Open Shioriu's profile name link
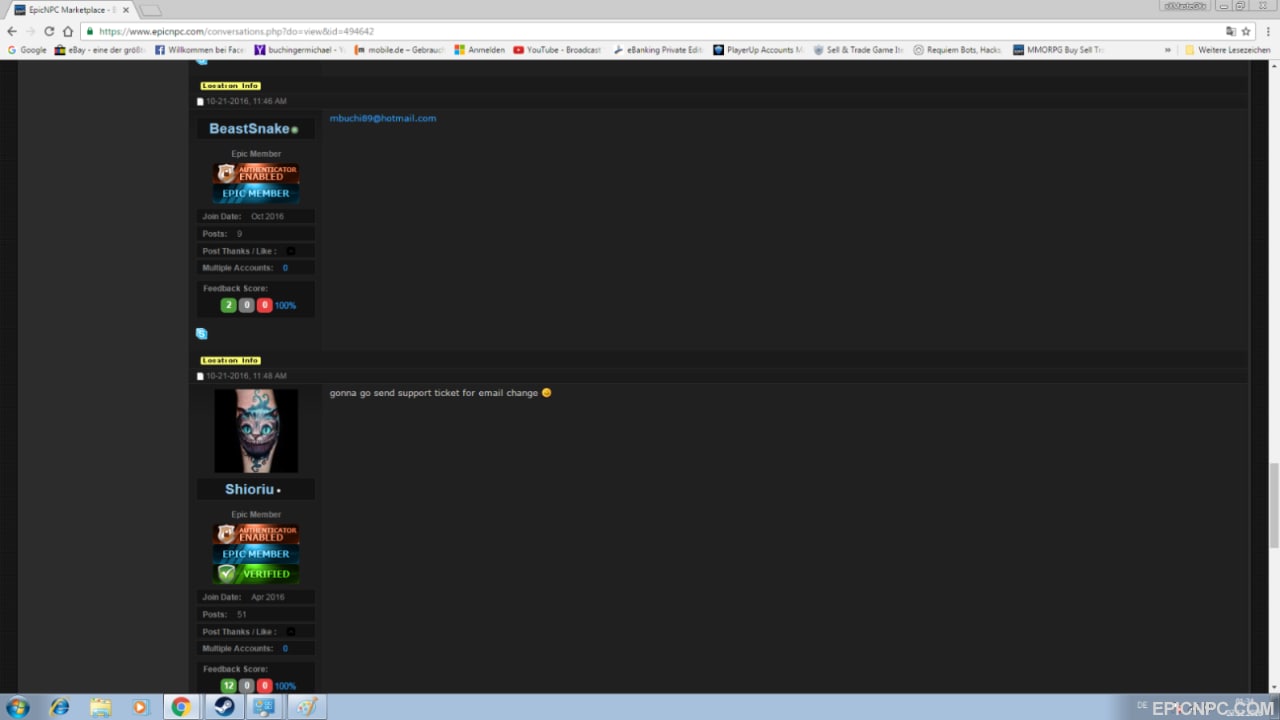The width and height of the screenshot is (1280, 720). click(249, 489)
